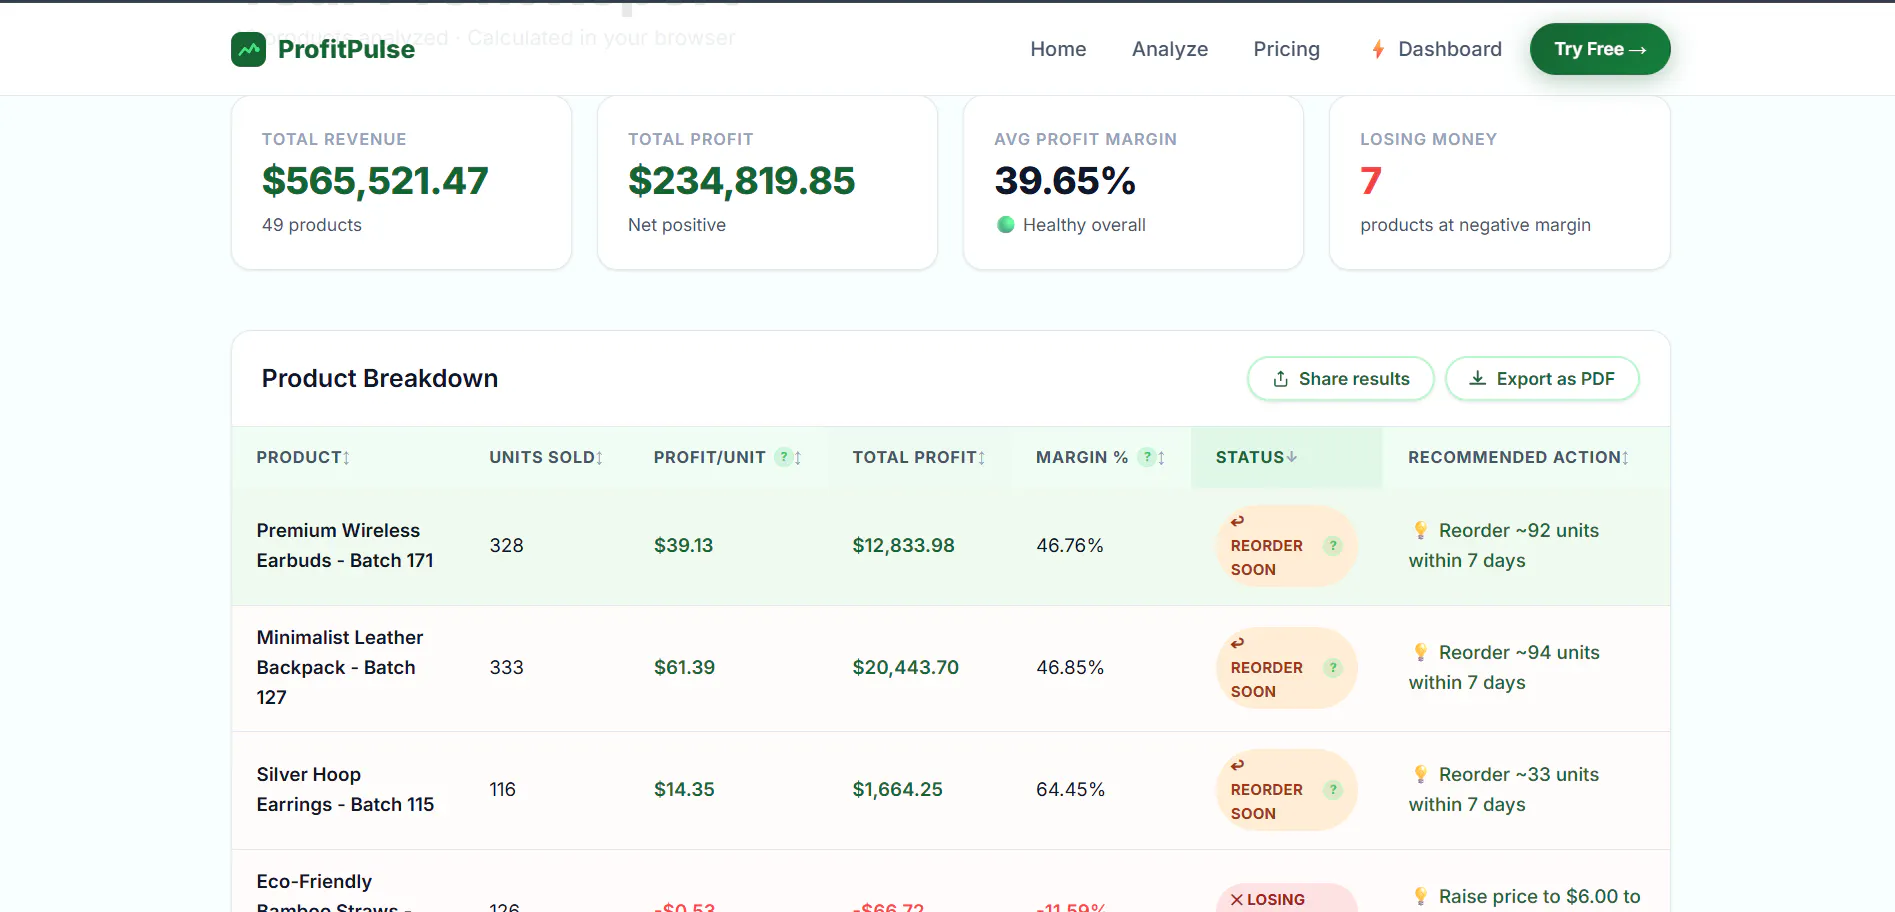Screen dimensions: 1895x912
Task: Click recommendation text Reorder ~94 units within 7 days
Action: [1504, 667]
